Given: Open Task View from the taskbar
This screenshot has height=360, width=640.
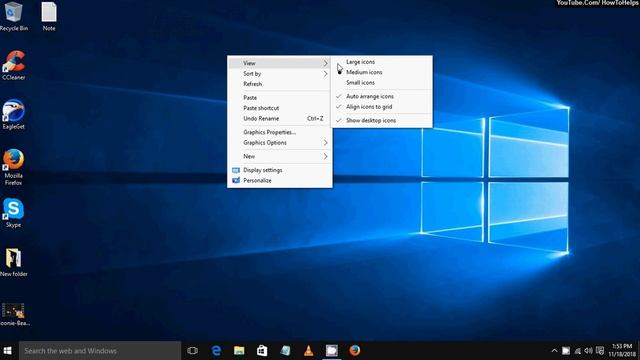Looking at the screenshot, I should tap(192, 351).
